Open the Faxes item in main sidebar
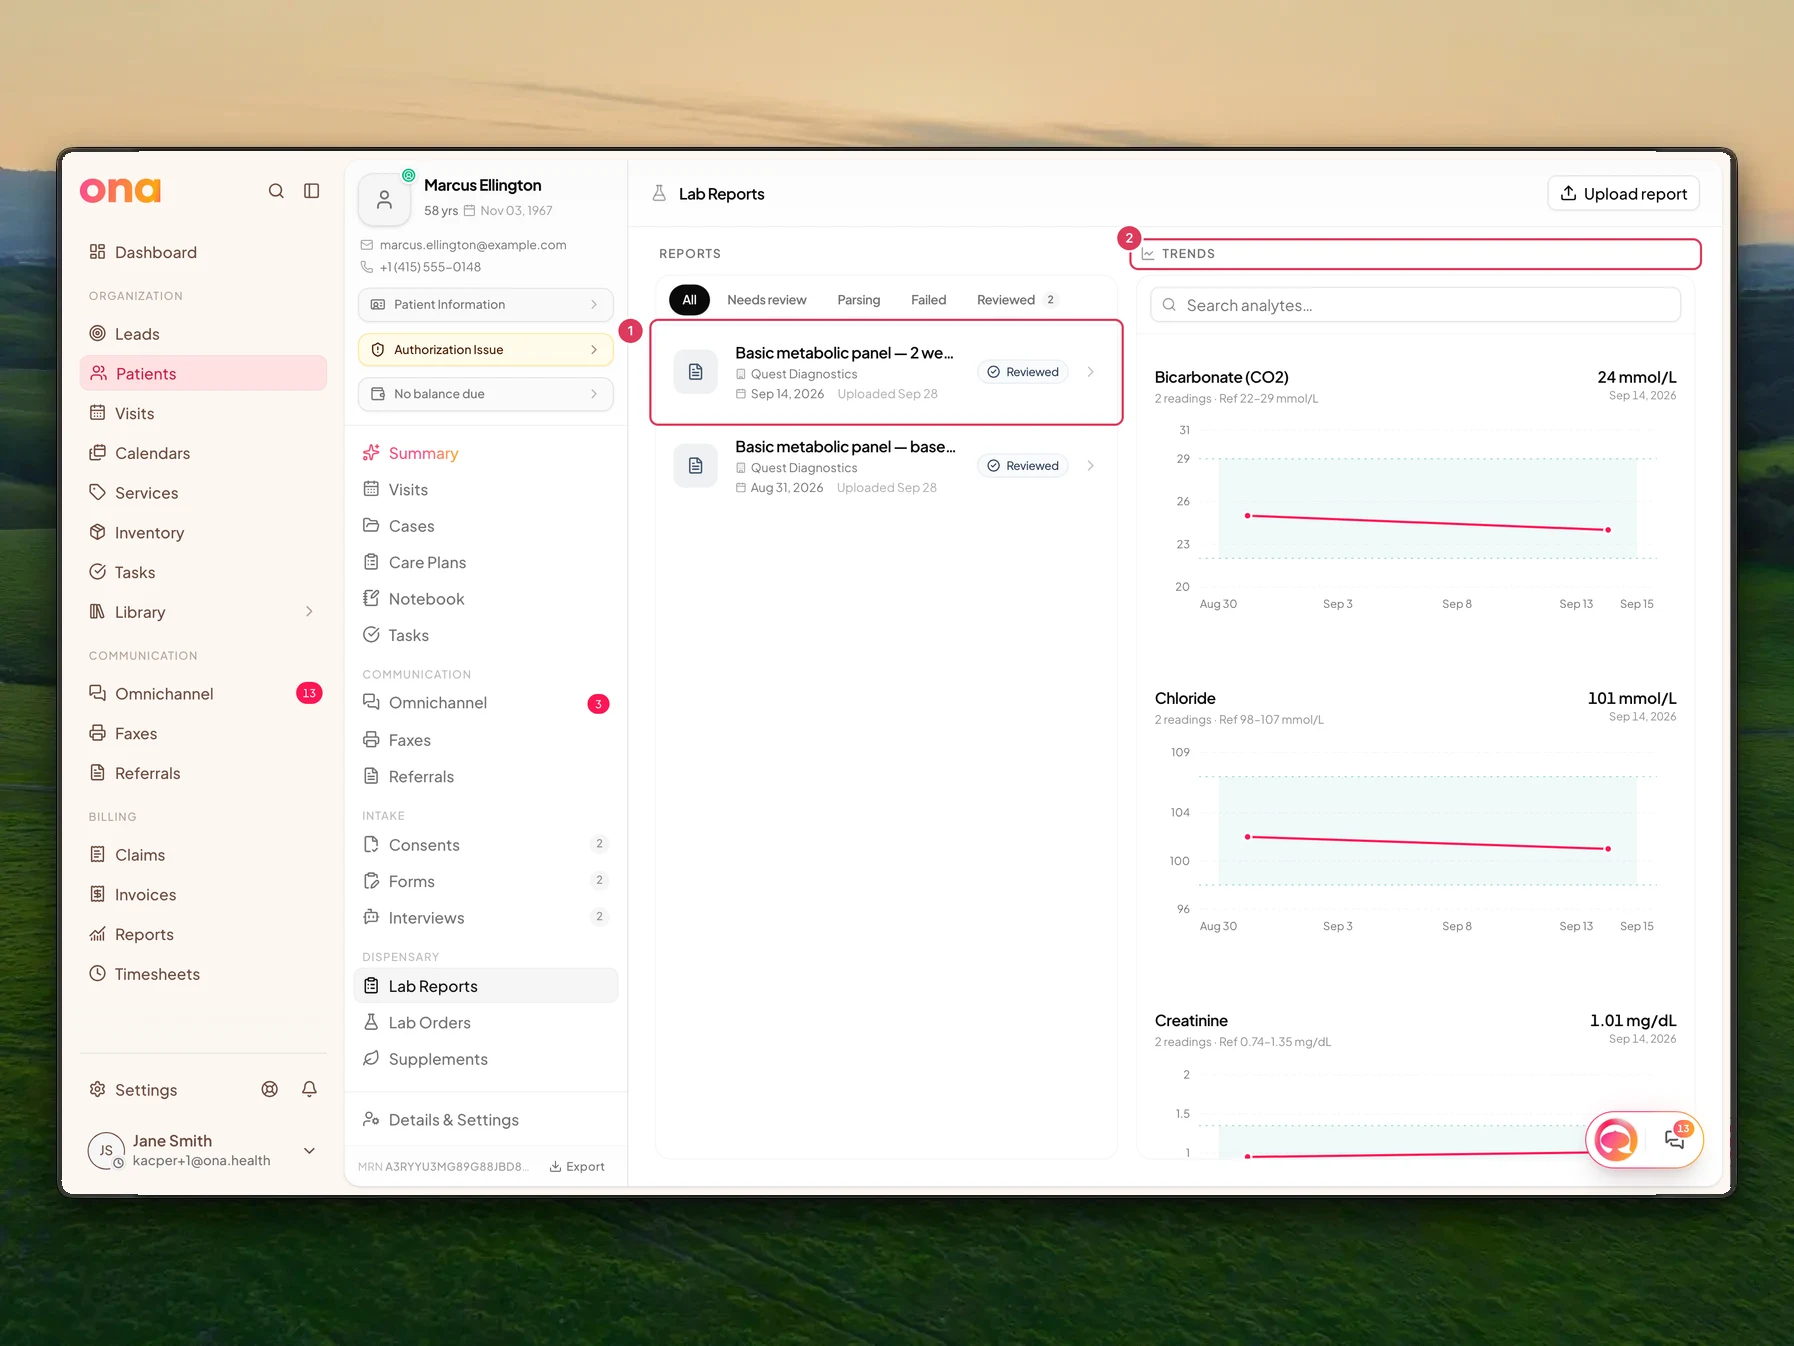The image size is (1794, 1346). tap(203, 734)
